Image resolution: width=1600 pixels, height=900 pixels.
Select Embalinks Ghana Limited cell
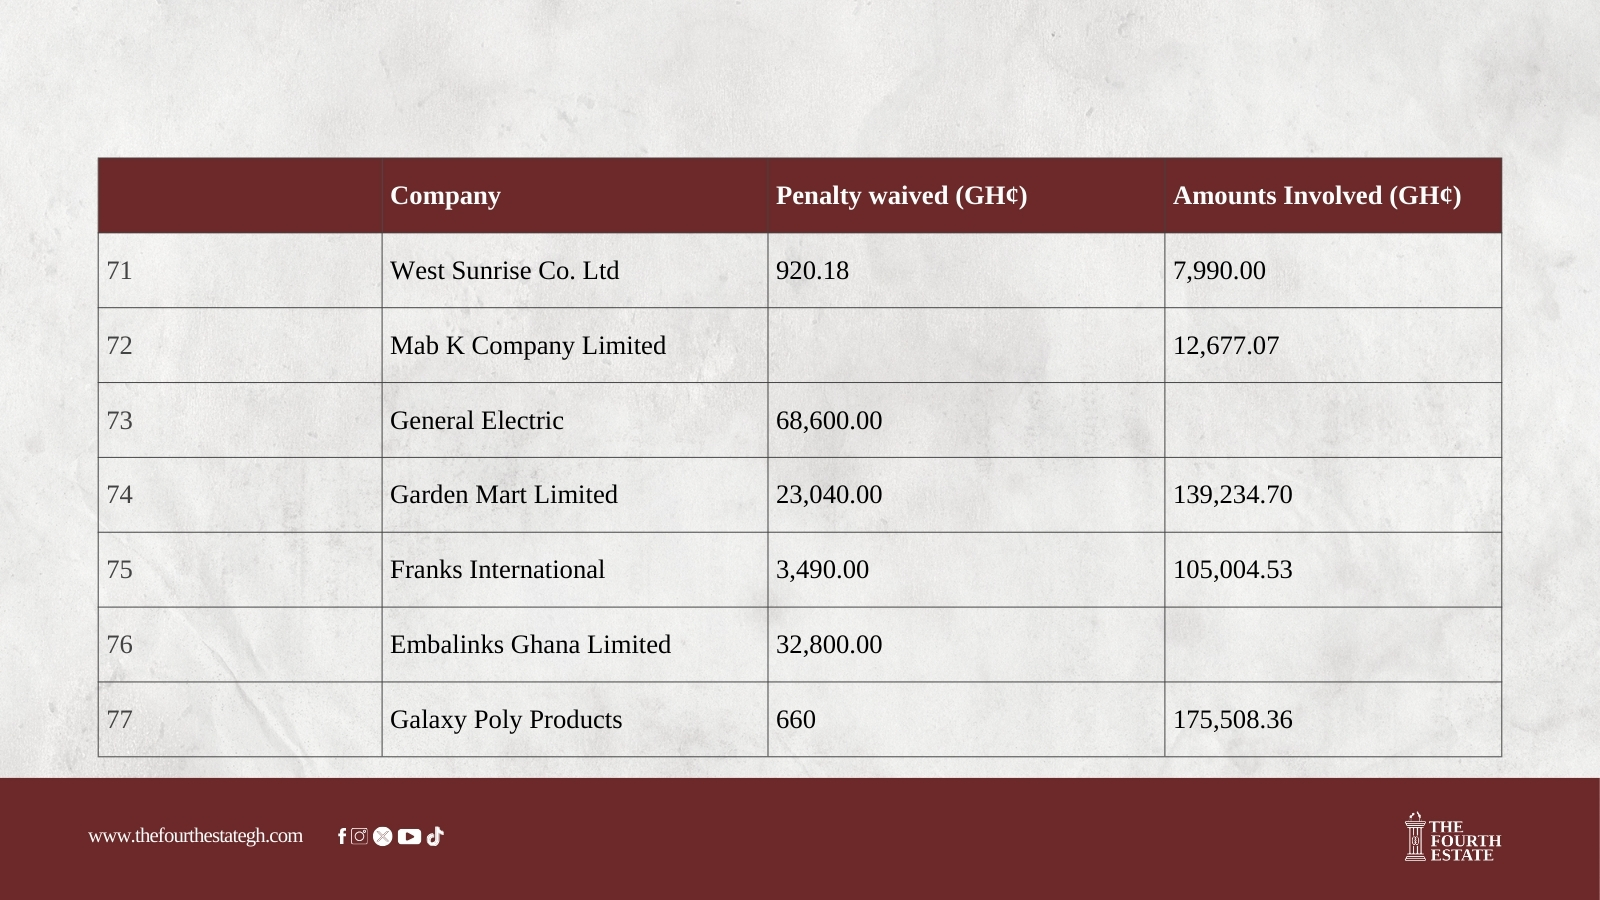pos(575,644)
